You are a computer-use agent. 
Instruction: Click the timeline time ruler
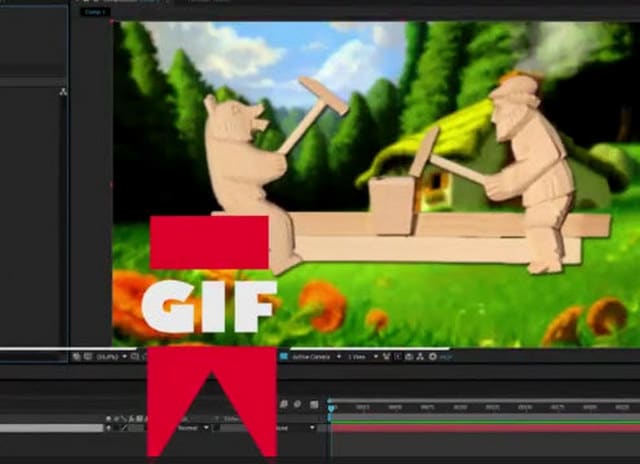485,407
